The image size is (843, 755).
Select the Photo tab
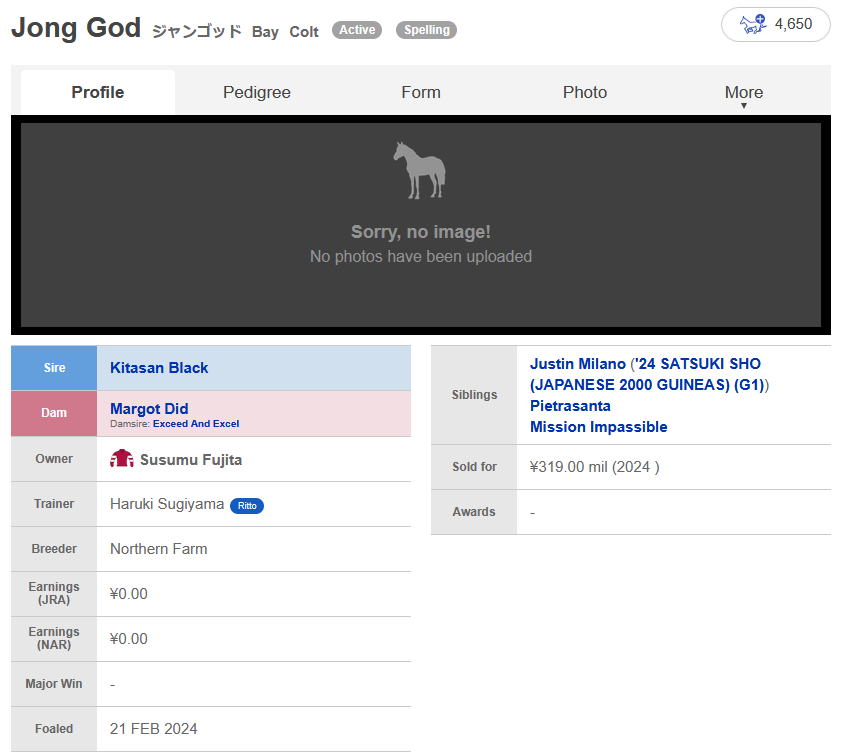pyautogui.click(x=585, y=92)
